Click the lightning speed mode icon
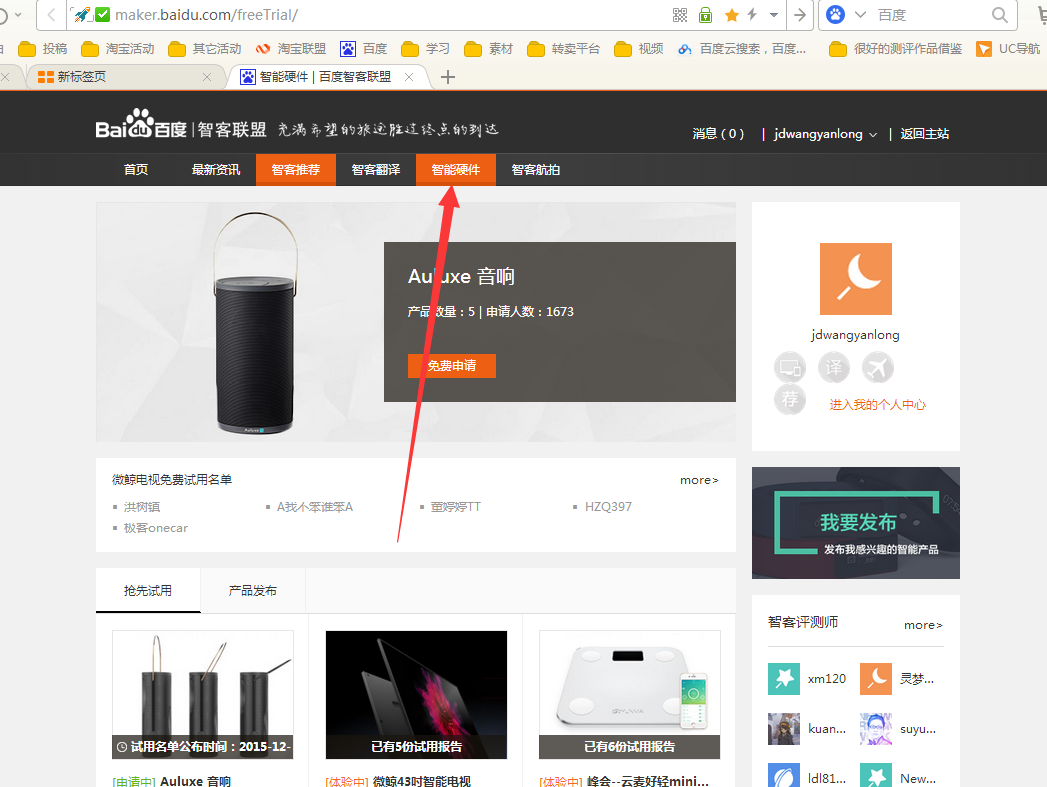 click(x=753, y=14)
